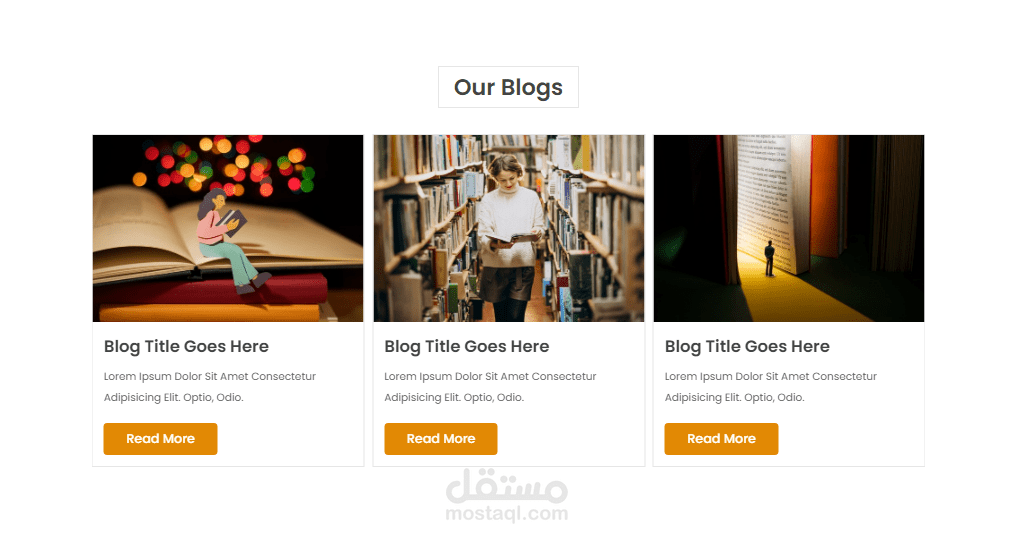This screenshot has width=1014, height=535.
Task: Click the first card's Lorem Ipsum description text
Action: coord(210,387)
